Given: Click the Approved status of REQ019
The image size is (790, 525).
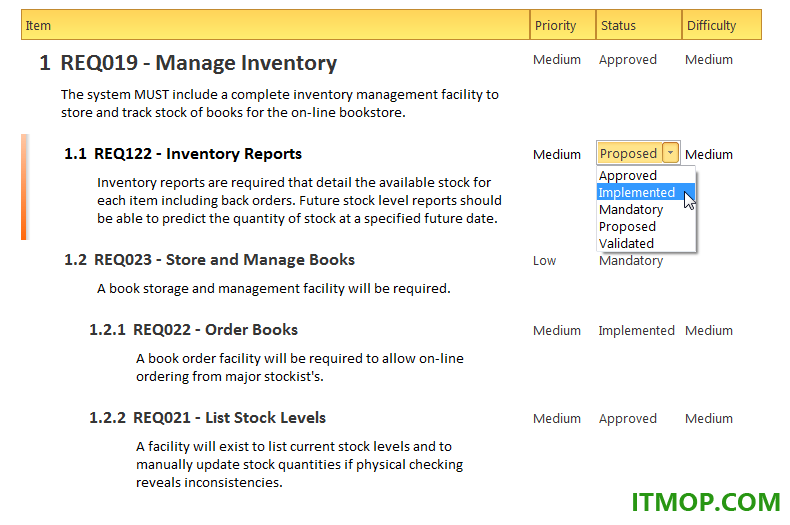Looking at the screenshot, I should [628, 60].
